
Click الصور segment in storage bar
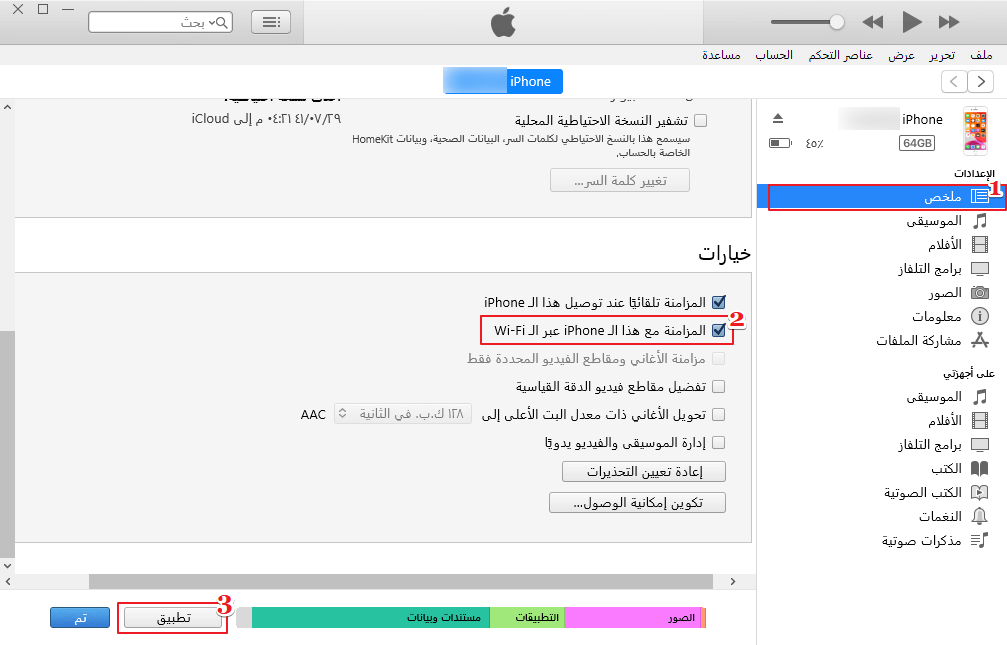(x=633, y=617)
